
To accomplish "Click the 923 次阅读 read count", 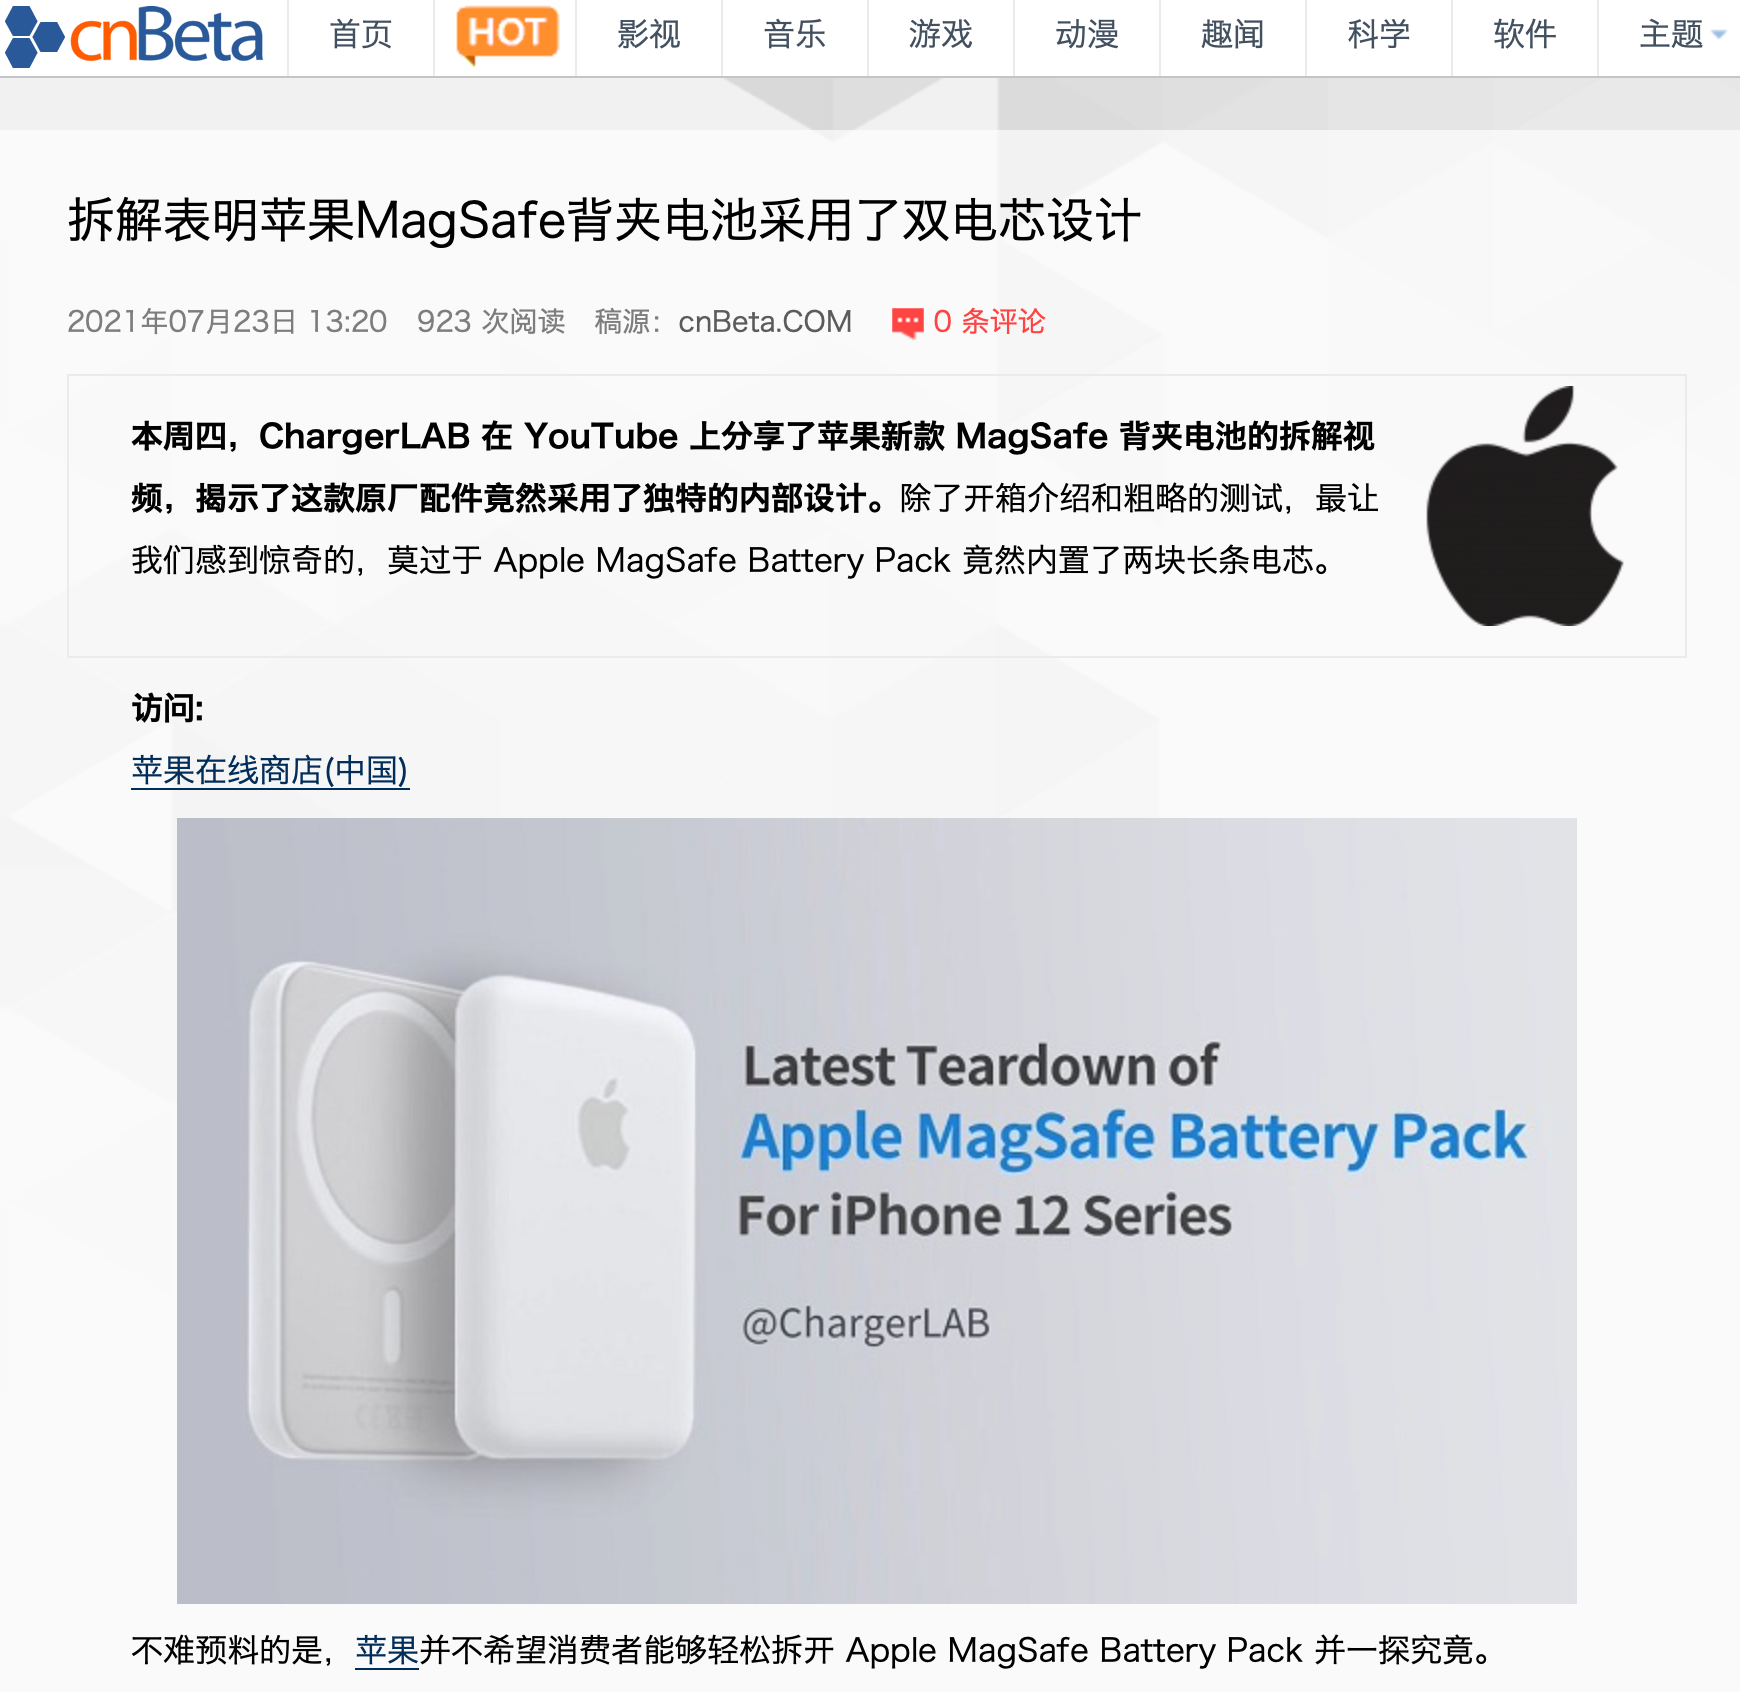I will (x=491, y=321).
